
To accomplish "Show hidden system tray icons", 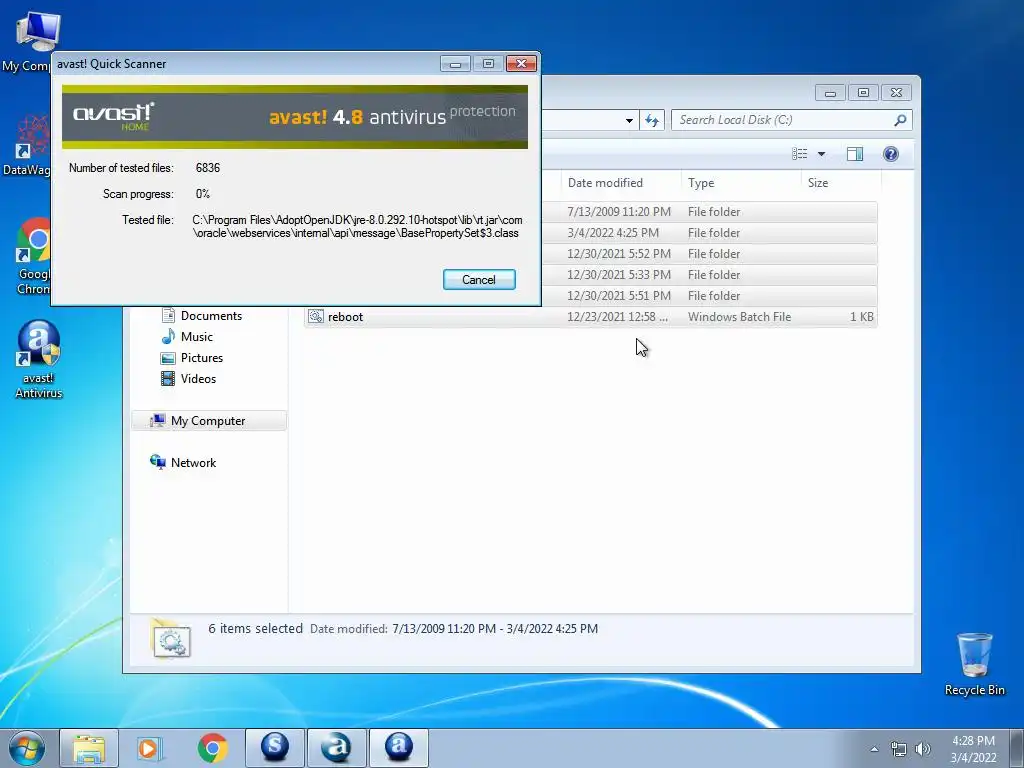I will (x=874, y=749).
